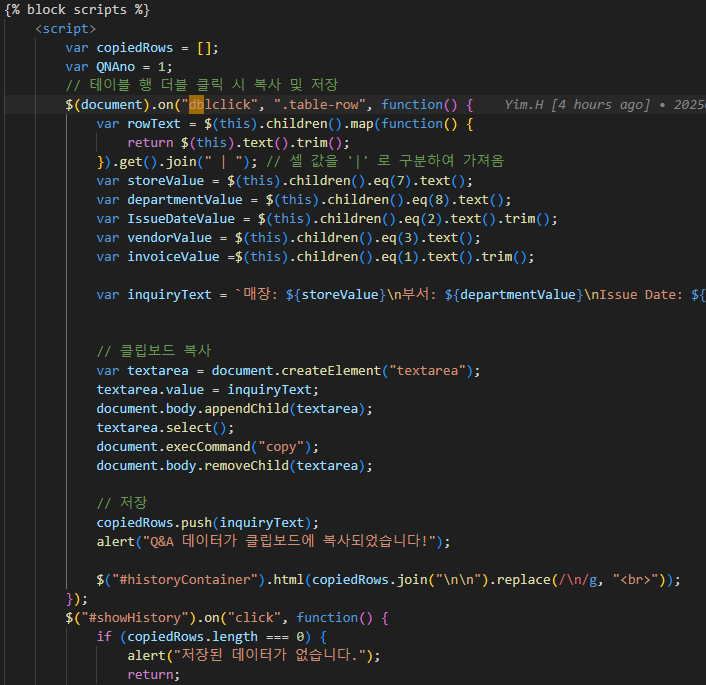Click the comment '테이블 행 더블 클릭 시 복사 및 저장'
Screen dimensions: 706x685
[x=202, y=85]
